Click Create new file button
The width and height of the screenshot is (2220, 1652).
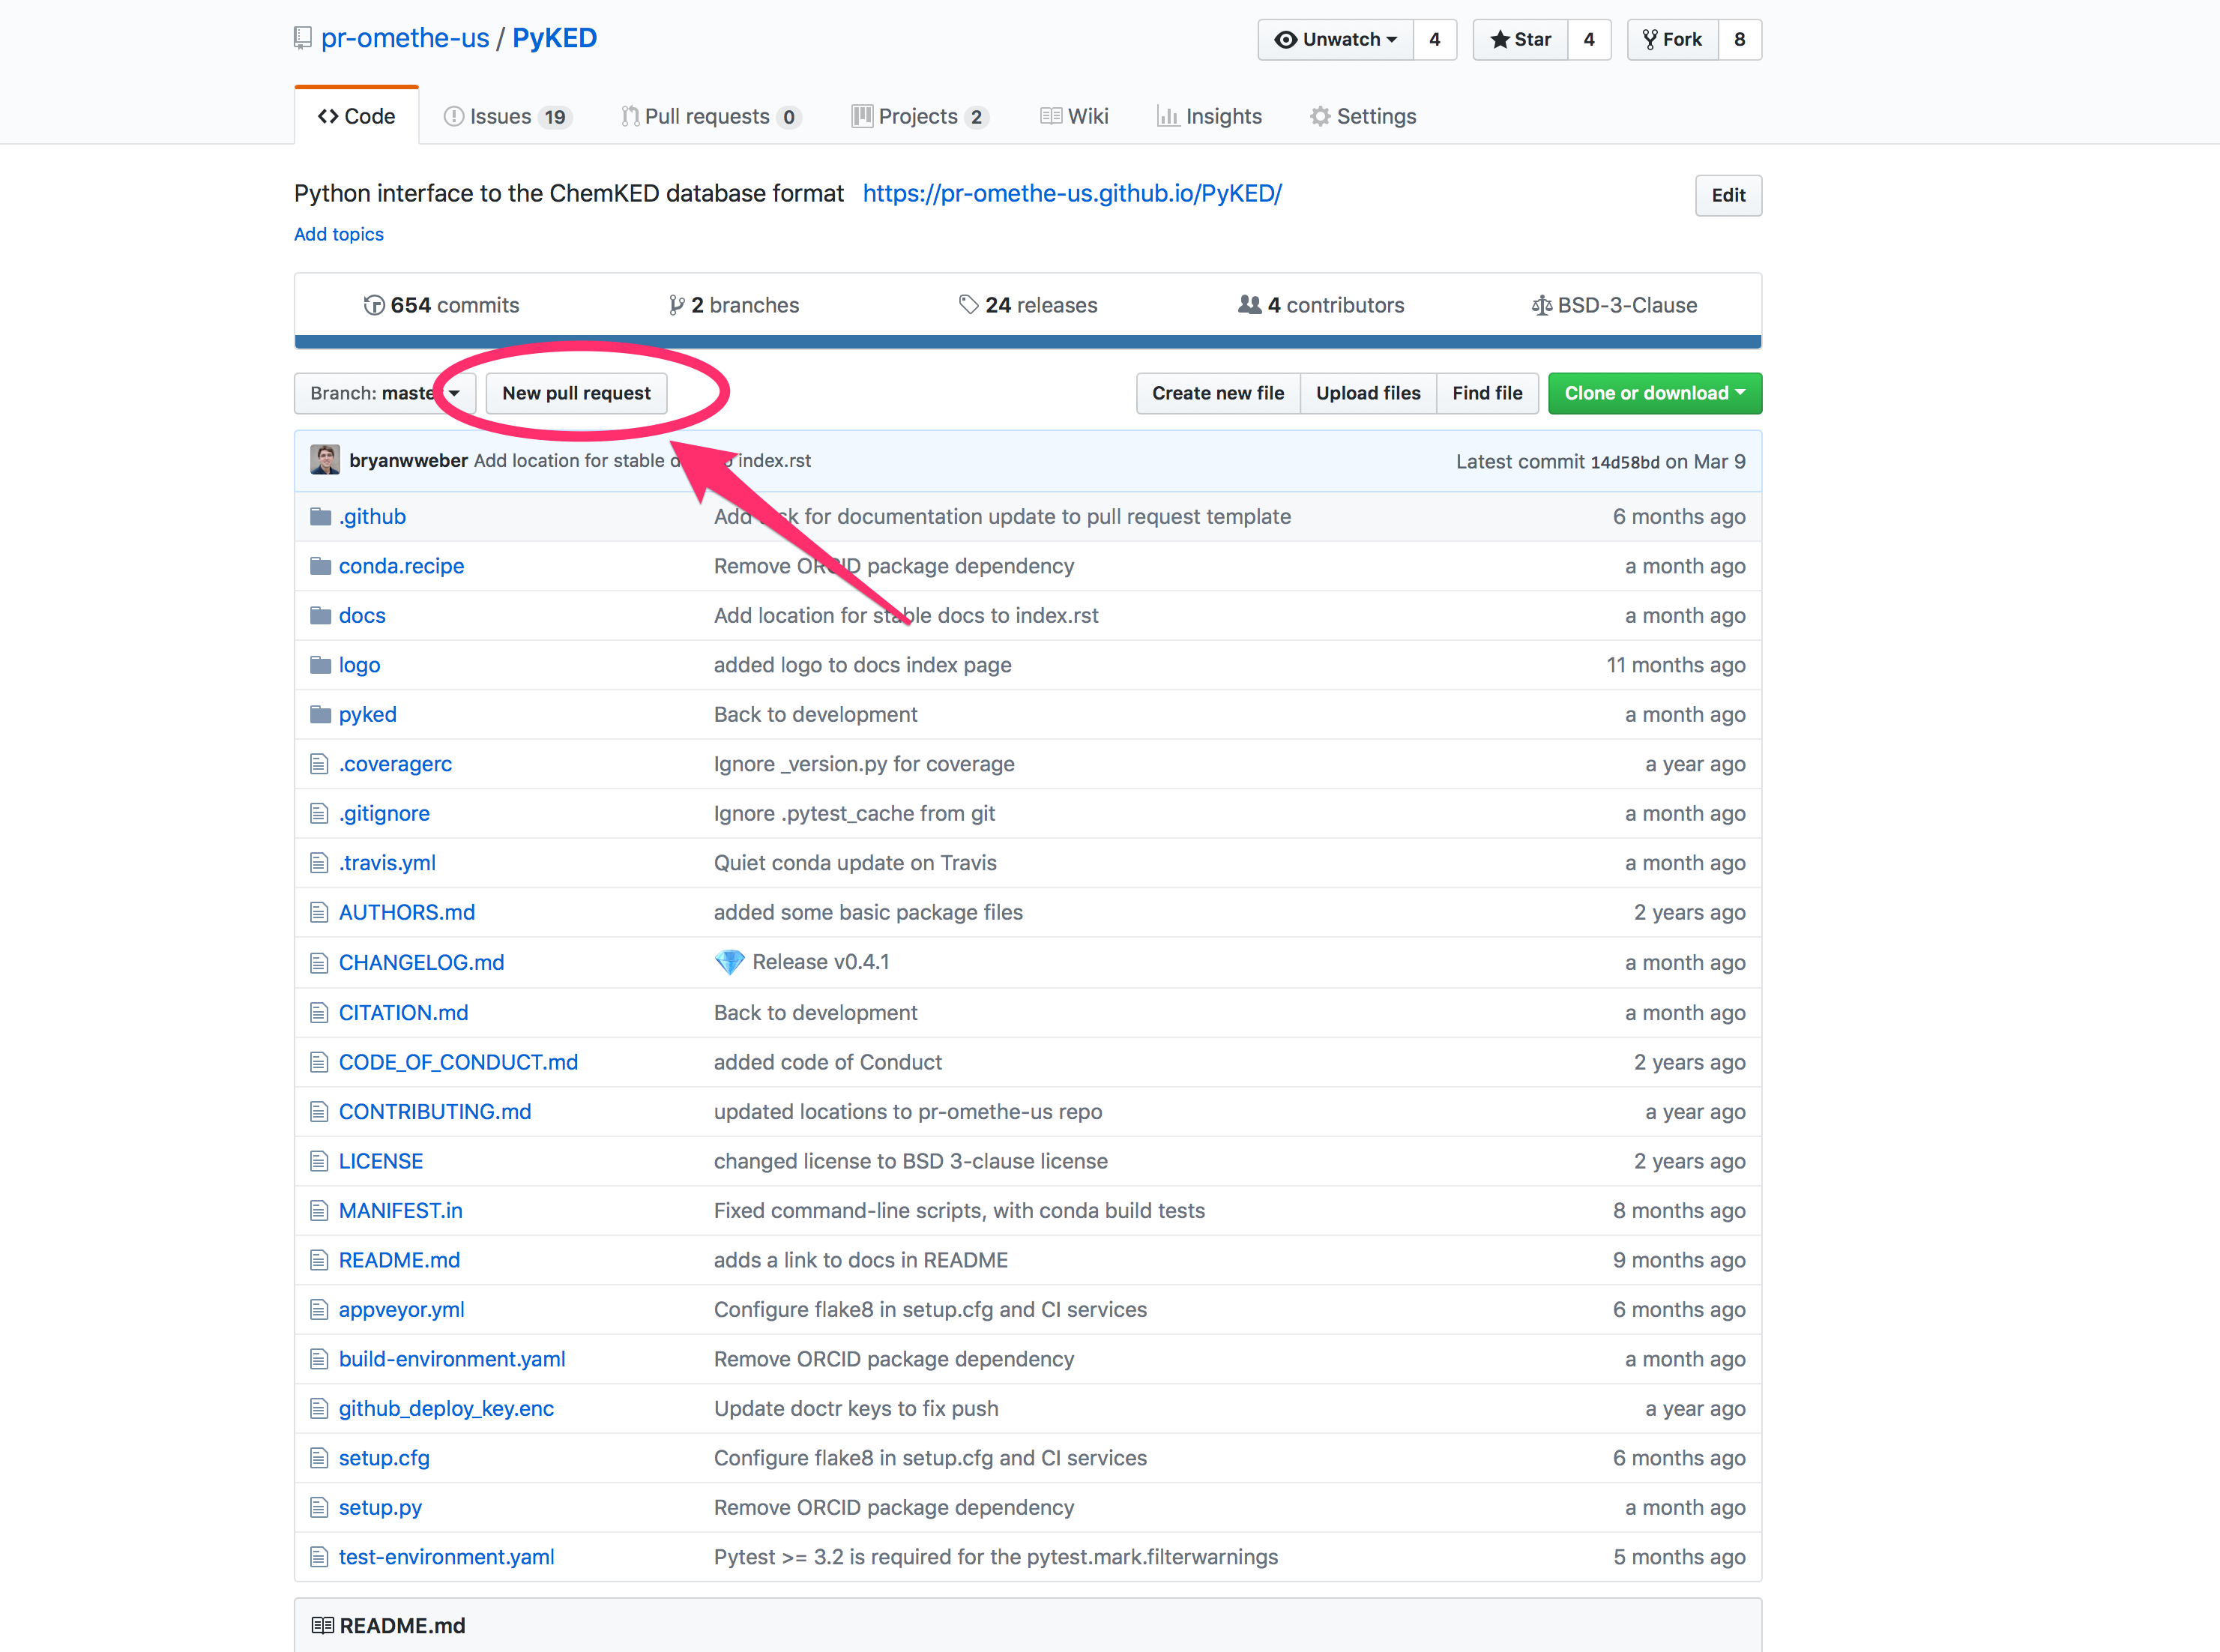point(1218,393)
